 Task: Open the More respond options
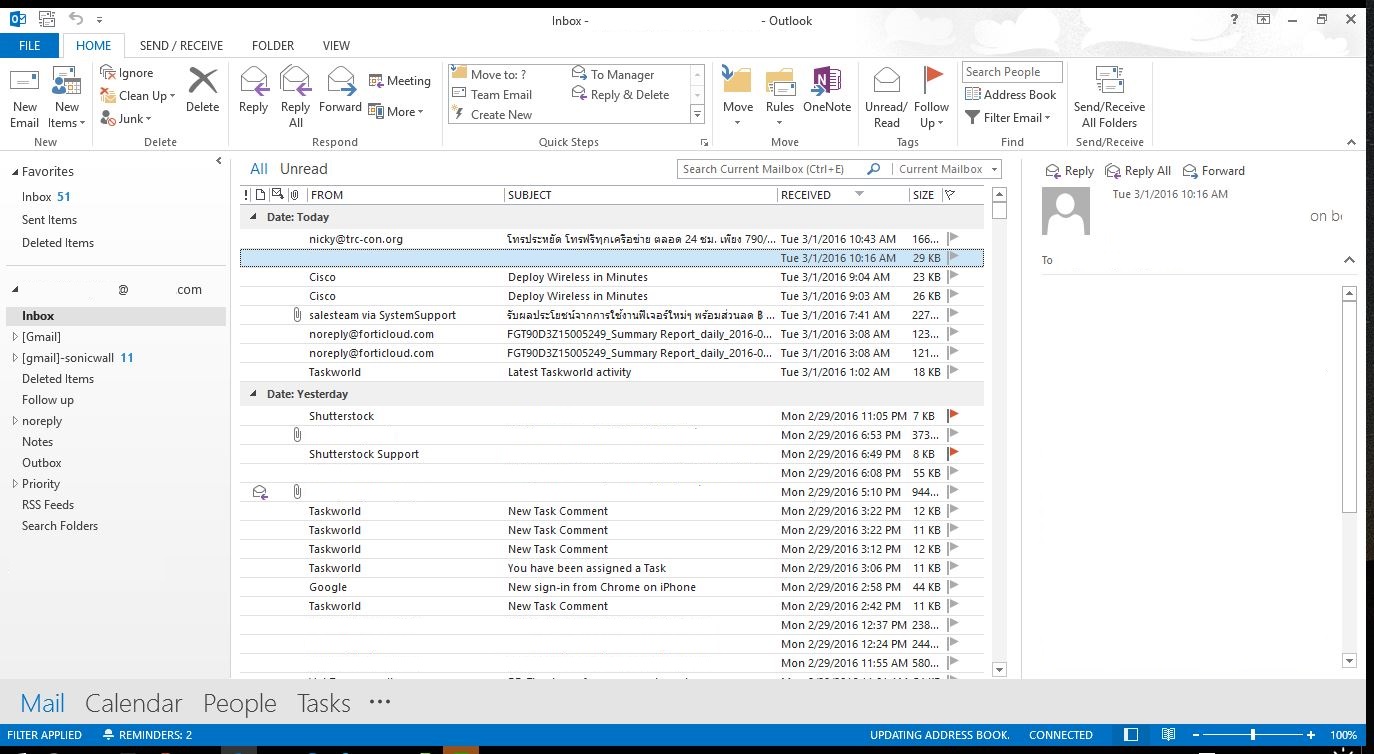[x=396, y=112]
